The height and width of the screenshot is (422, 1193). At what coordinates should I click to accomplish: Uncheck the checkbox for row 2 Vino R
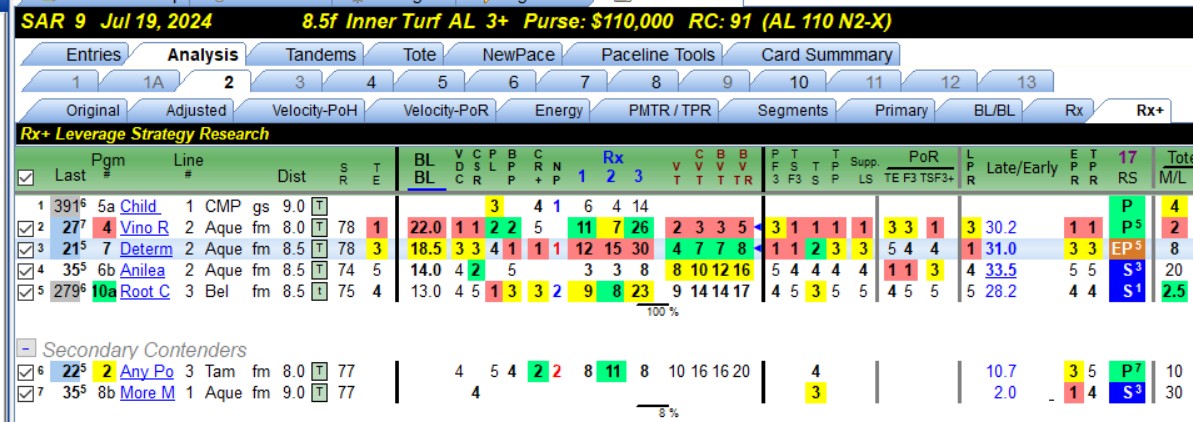click(x=24, y=227)
